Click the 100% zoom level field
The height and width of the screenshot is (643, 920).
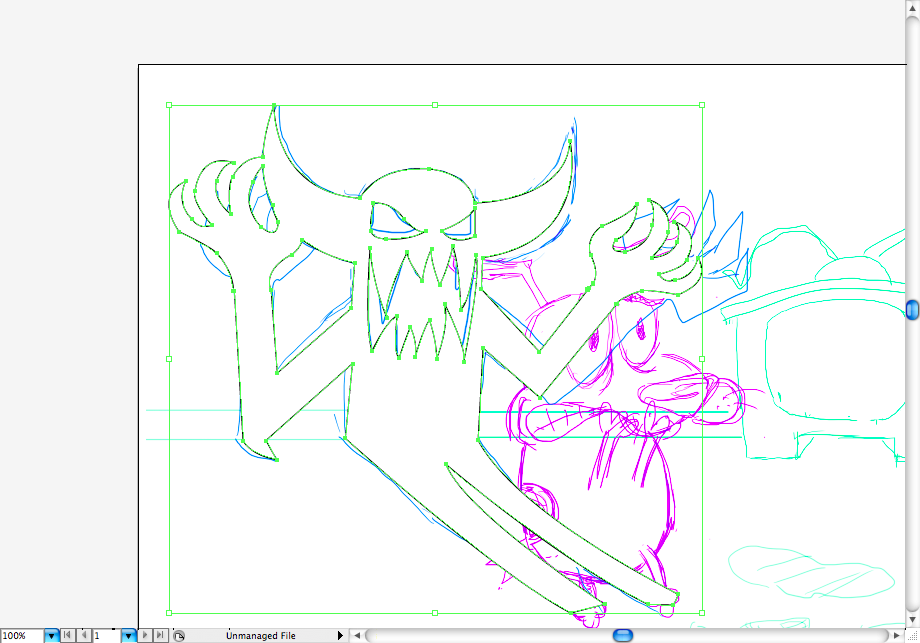(22, 635)
